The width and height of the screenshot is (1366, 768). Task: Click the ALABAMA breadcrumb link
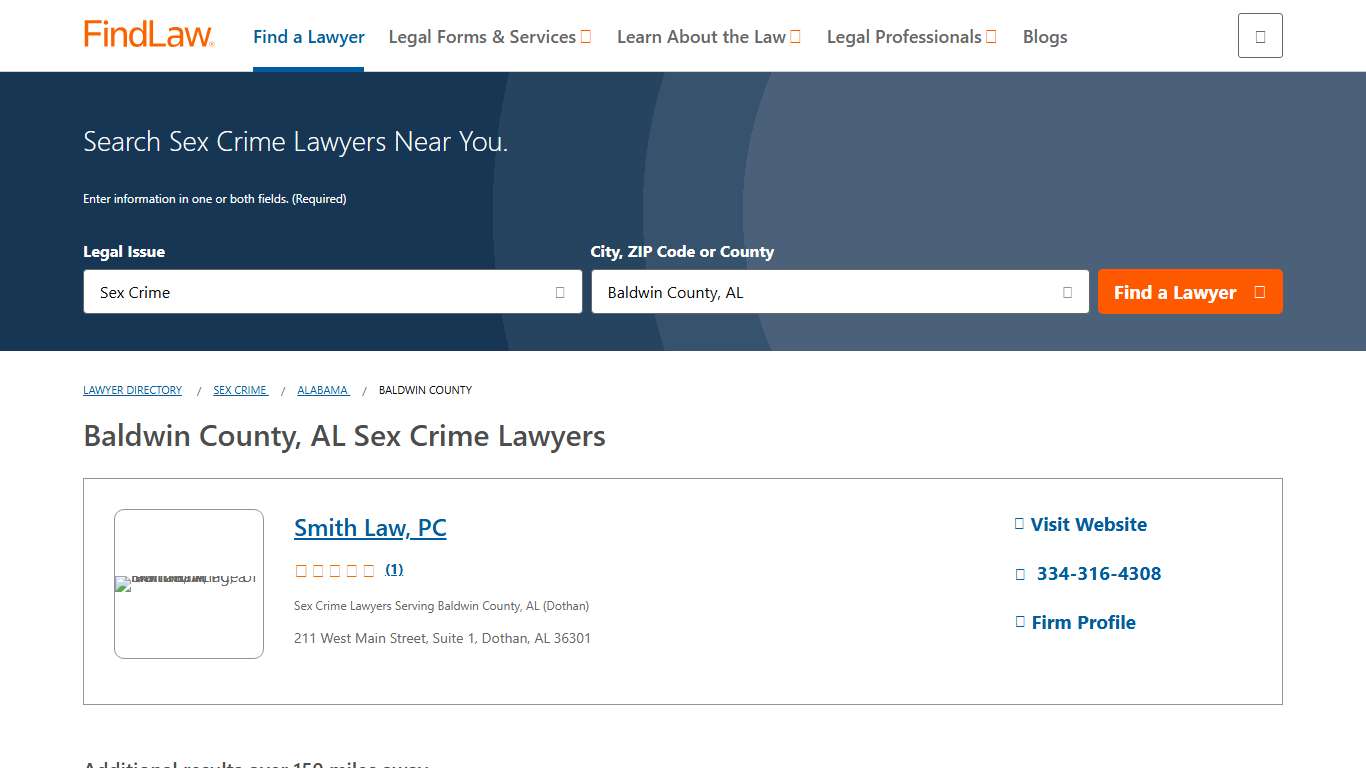[322, 390]
